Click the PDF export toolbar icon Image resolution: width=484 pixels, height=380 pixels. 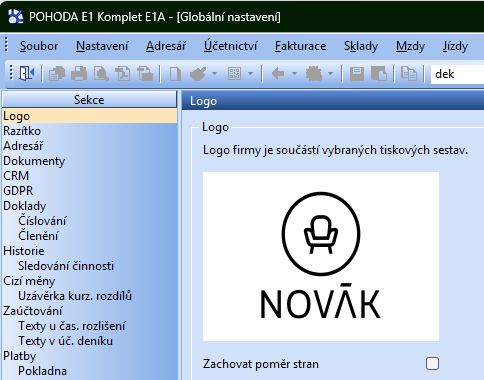tap(123, 73)
